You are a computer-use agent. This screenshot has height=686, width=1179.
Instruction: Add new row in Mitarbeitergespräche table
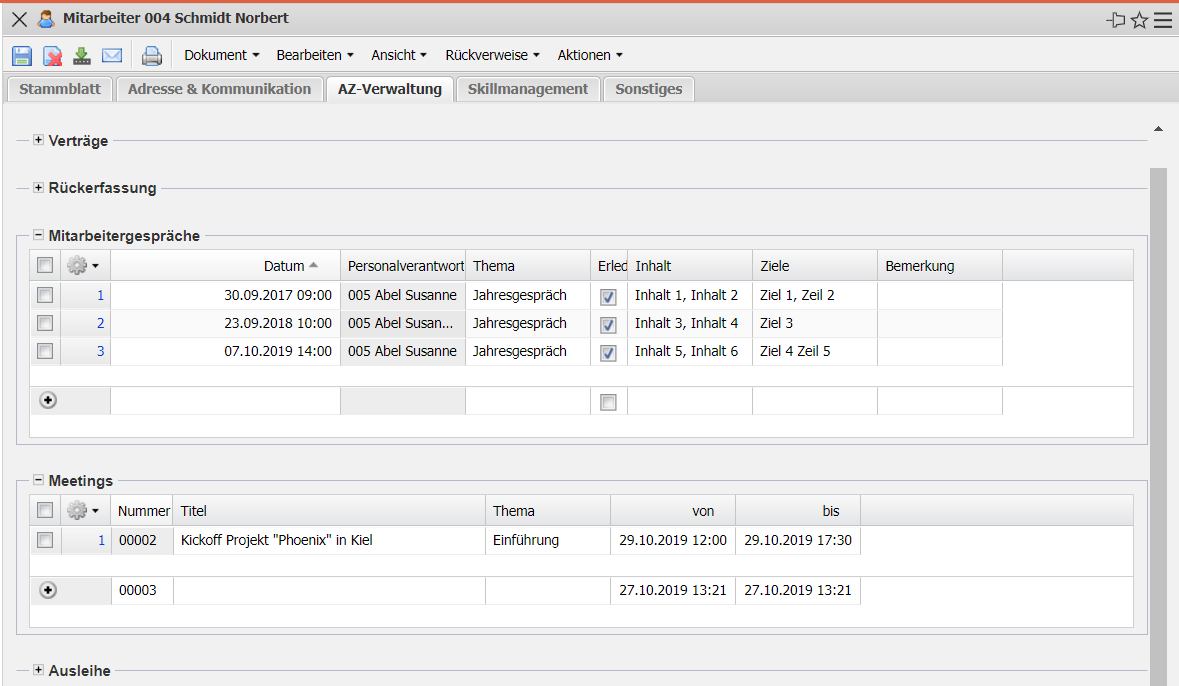click(x=48, y=400)
